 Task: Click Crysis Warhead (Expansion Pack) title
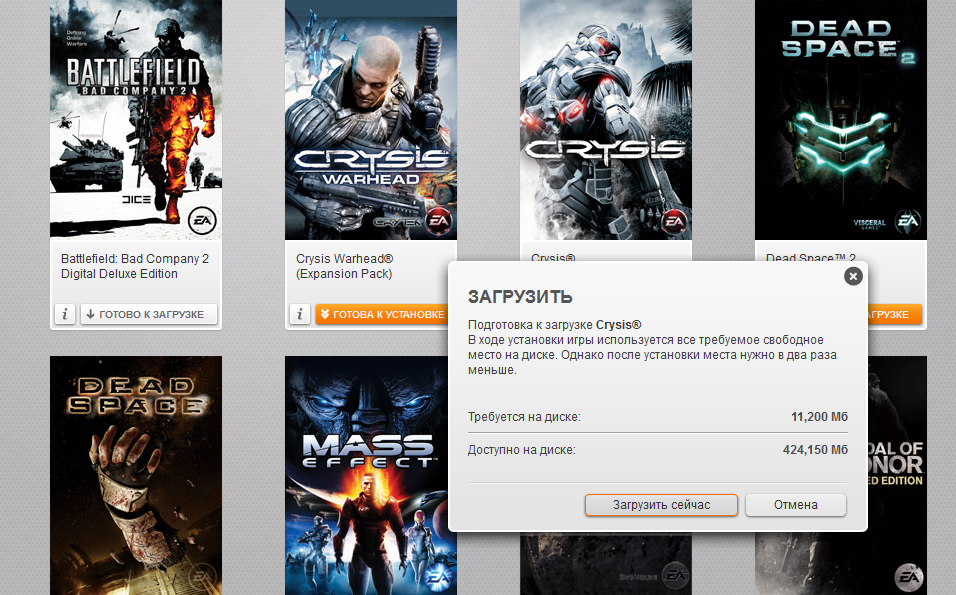click(344, 266)
